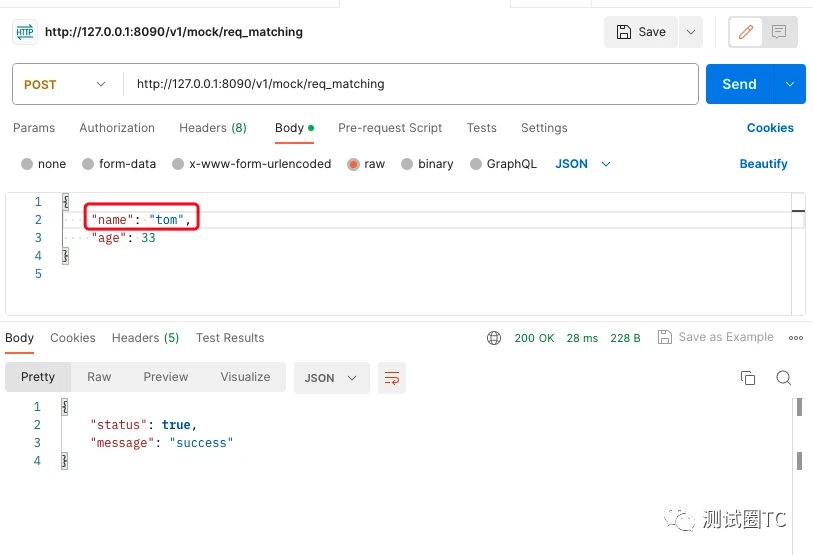Open the response more options ellipsis

pyautogui.click(x=796, y=338)
